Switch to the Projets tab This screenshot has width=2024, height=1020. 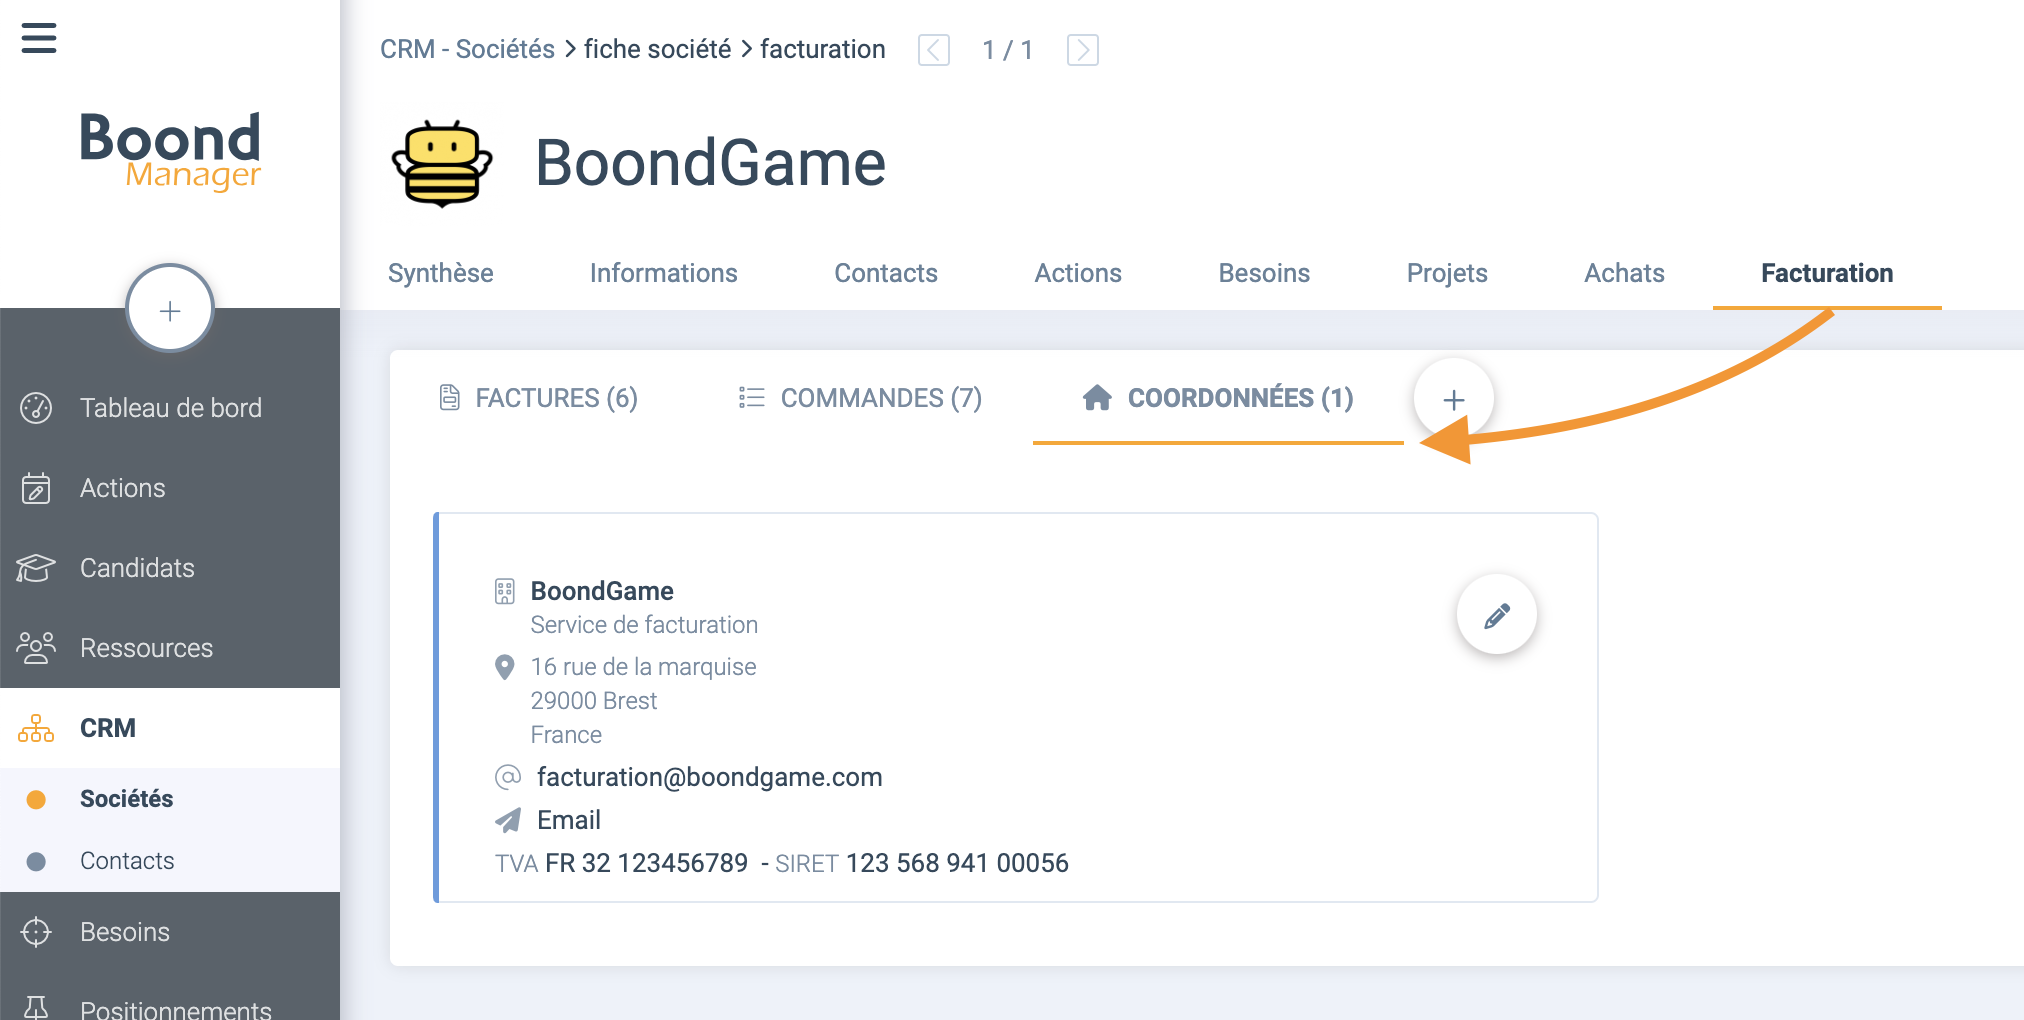click(1447, 273)
